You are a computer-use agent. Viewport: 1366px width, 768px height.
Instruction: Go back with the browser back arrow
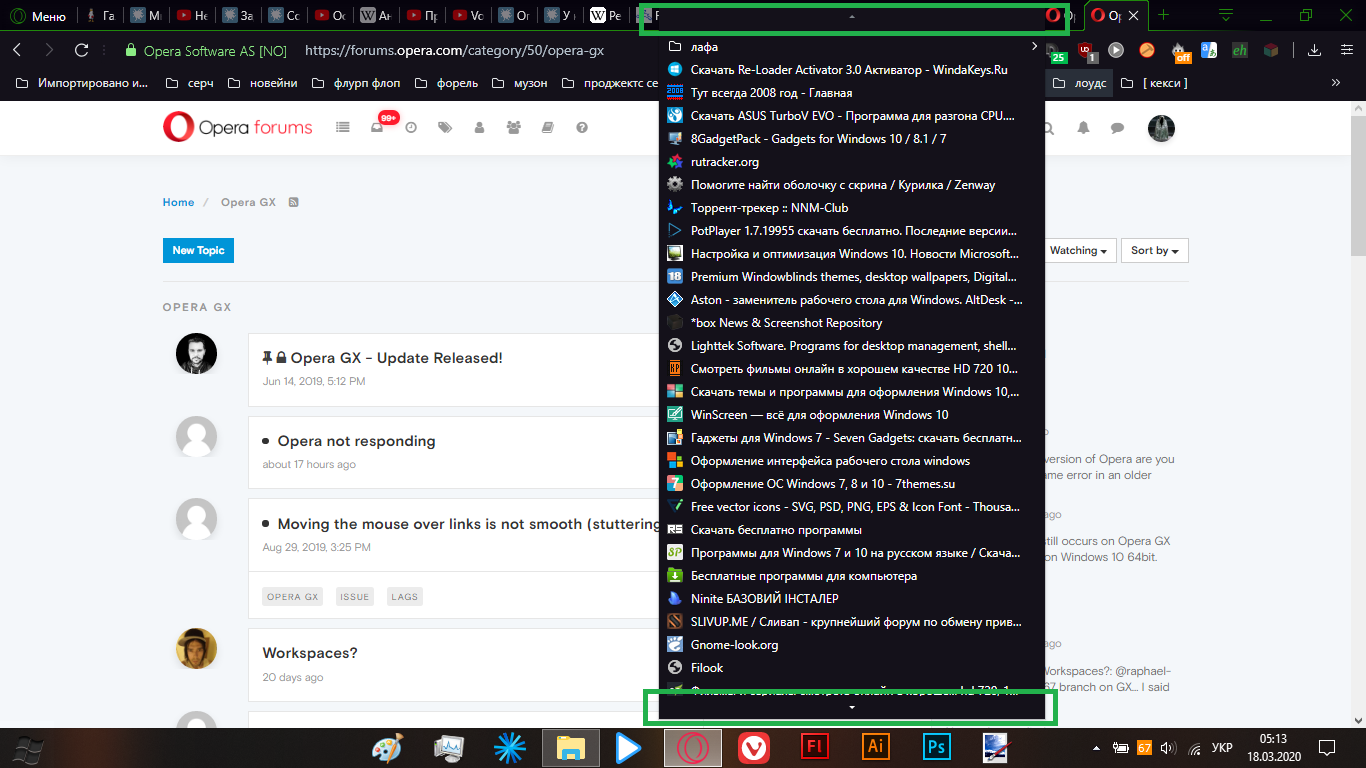click(x=17, y=50)
